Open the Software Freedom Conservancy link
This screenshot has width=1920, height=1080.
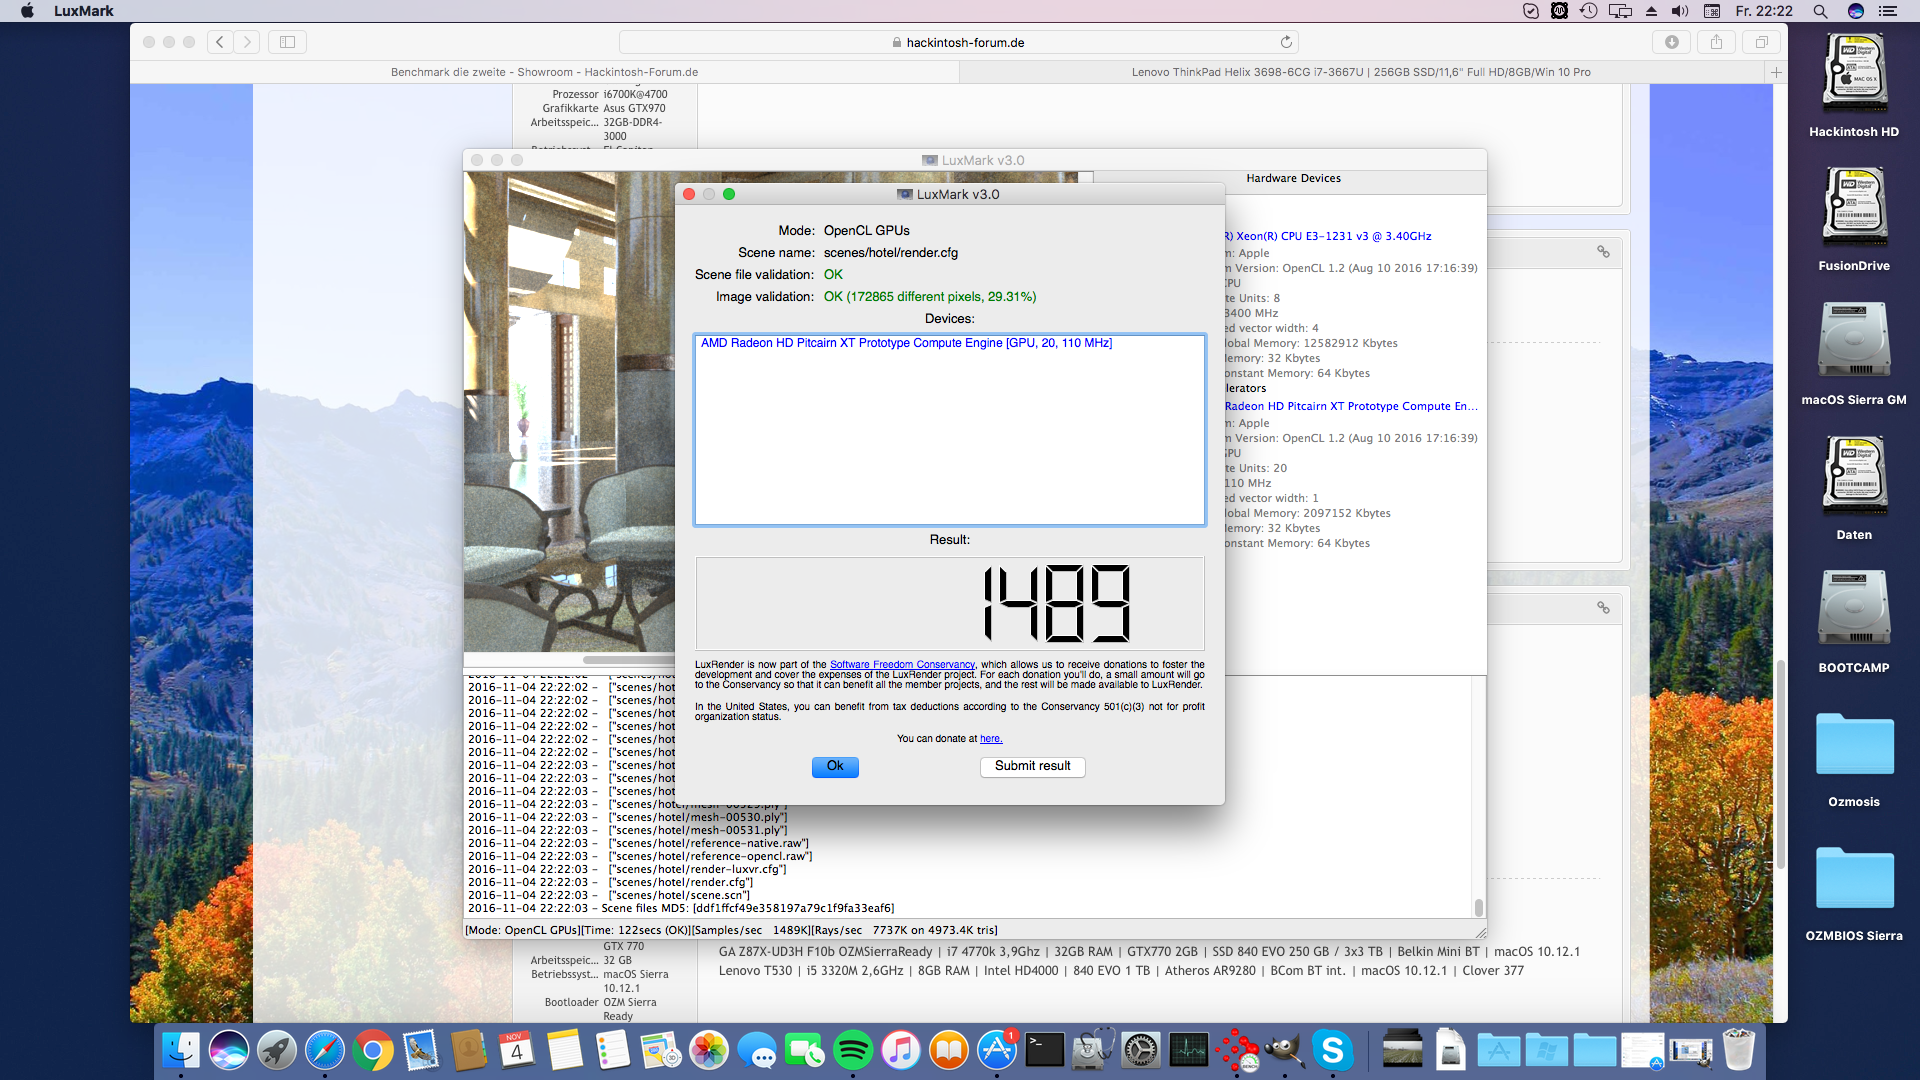(x=902, y=664)
